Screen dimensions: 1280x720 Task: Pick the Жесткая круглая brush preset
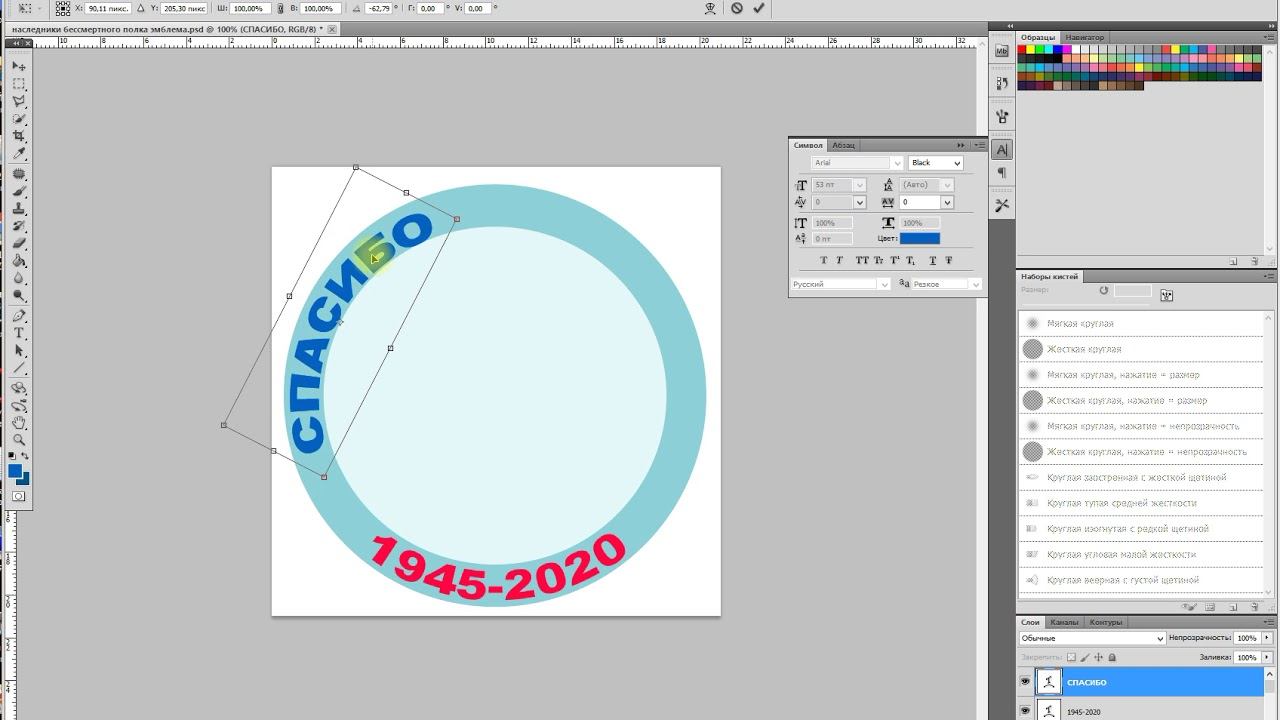pyautogui.click(x=1141, y=349)
